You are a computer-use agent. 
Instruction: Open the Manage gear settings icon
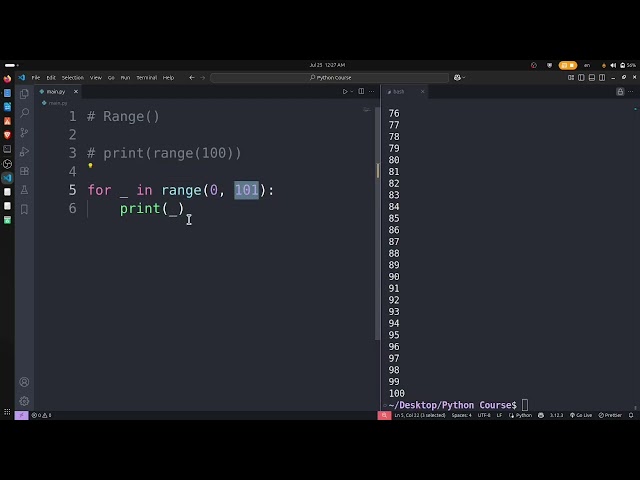tap(24, 401)
